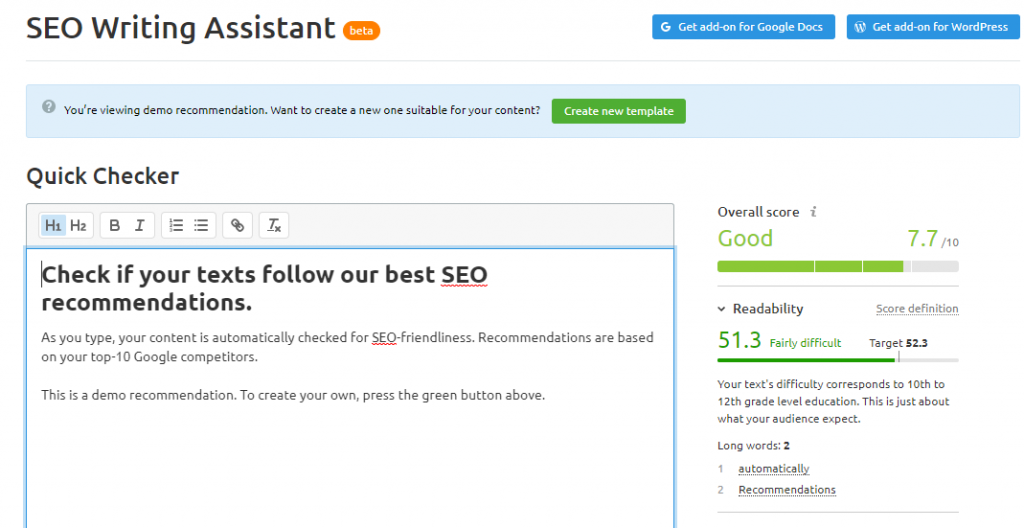Click the 'Quick Checker' heading
Screen dimensions: 1024x528
pyautogui.click(x=103, y=176)
